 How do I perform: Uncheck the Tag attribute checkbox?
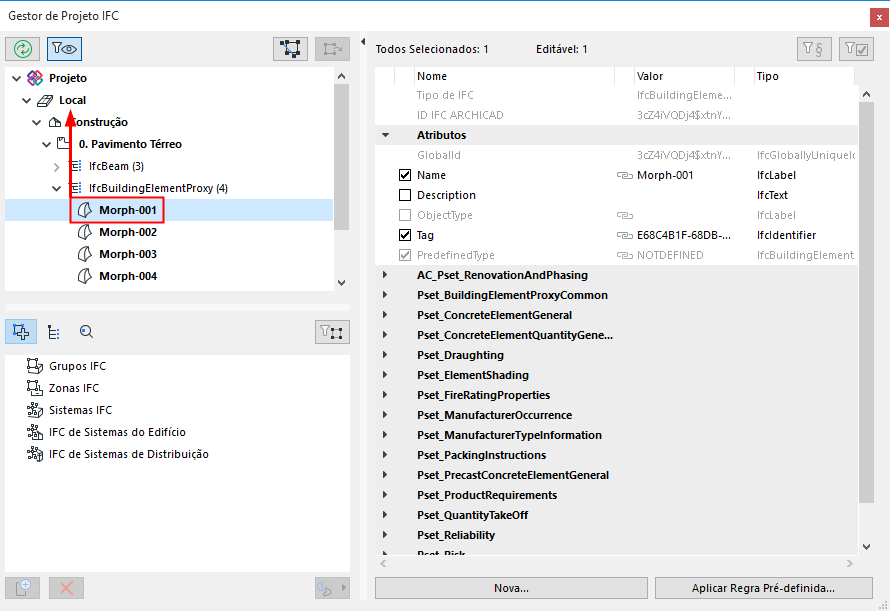[405, 235]
